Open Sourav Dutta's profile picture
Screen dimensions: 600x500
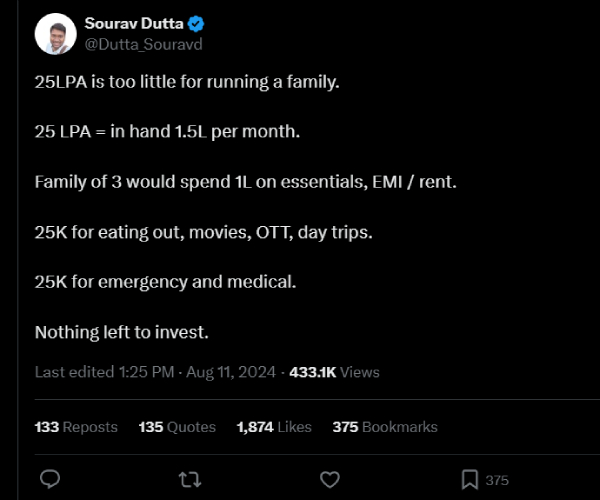click(x=55, y=34)
